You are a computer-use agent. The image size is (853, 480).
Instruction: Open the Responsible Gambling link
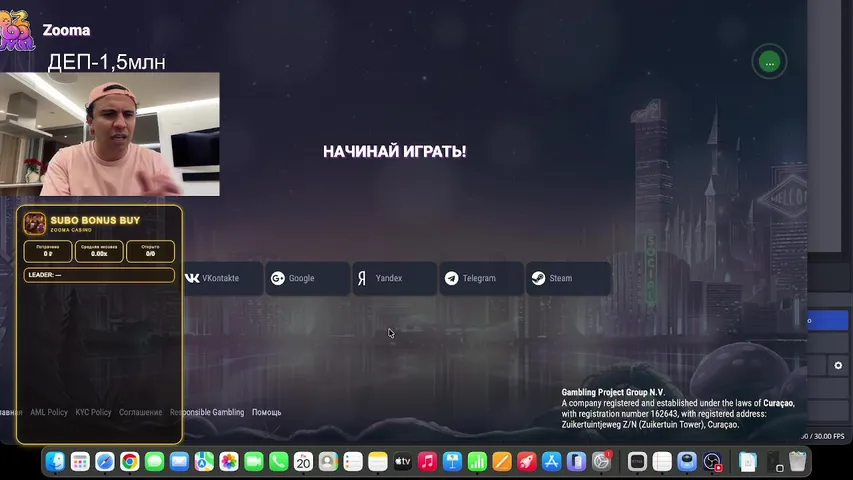tap(206, 412)
